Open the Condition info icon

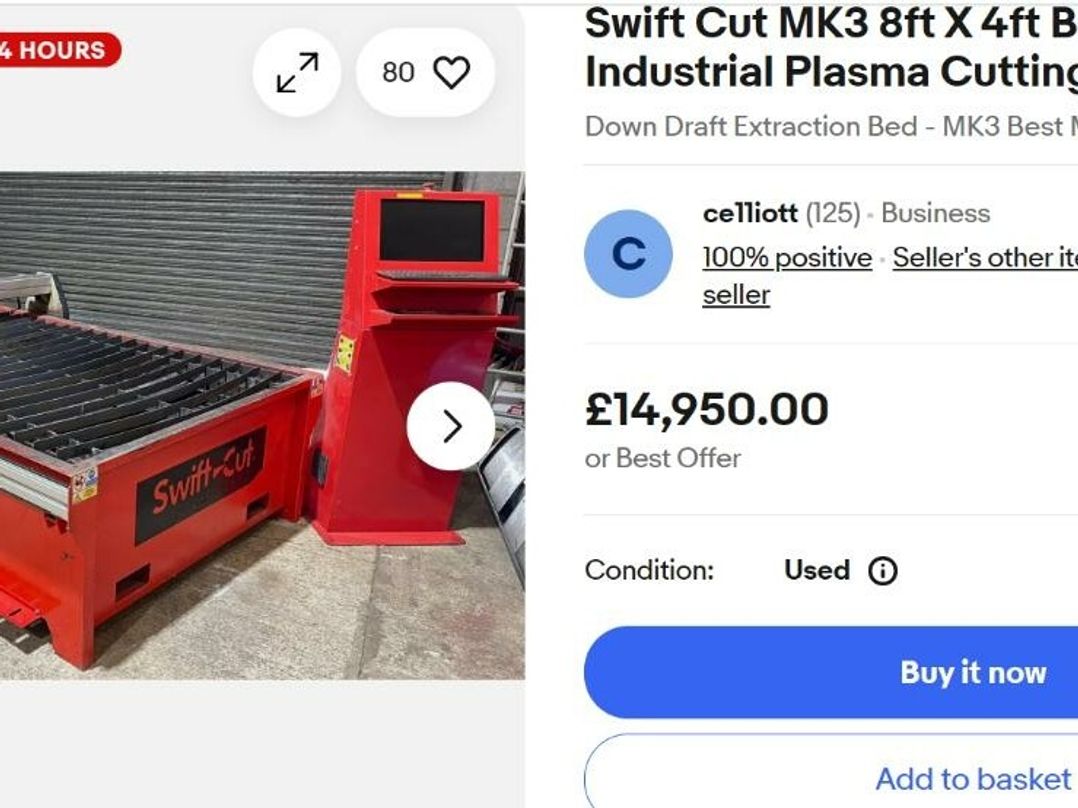(x=882, y=571)
